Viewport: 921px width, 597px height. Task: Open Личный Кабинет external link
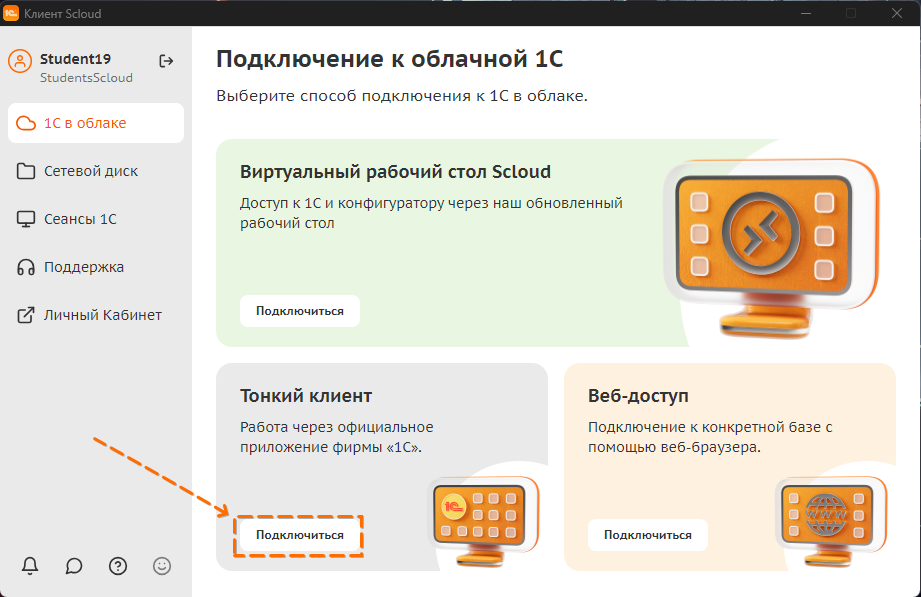(96, 315)
